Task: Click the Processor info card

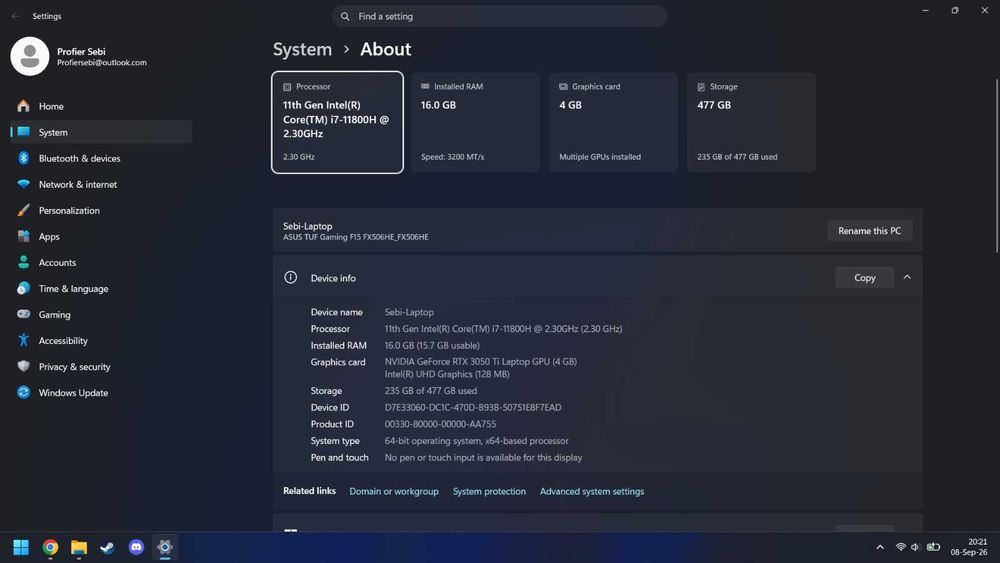Action: coord(337,122)
